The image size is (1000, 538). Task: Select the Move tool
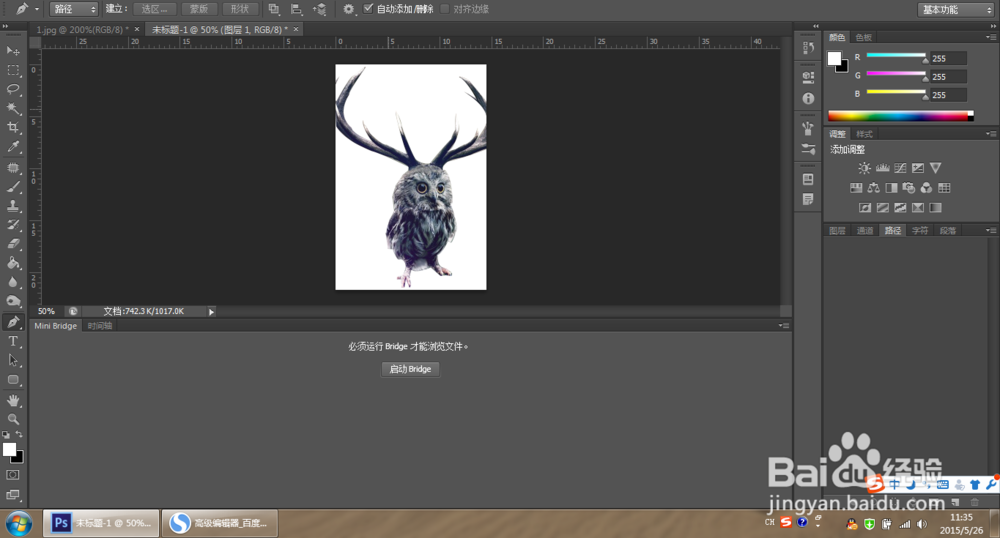(x=13, y=51)
